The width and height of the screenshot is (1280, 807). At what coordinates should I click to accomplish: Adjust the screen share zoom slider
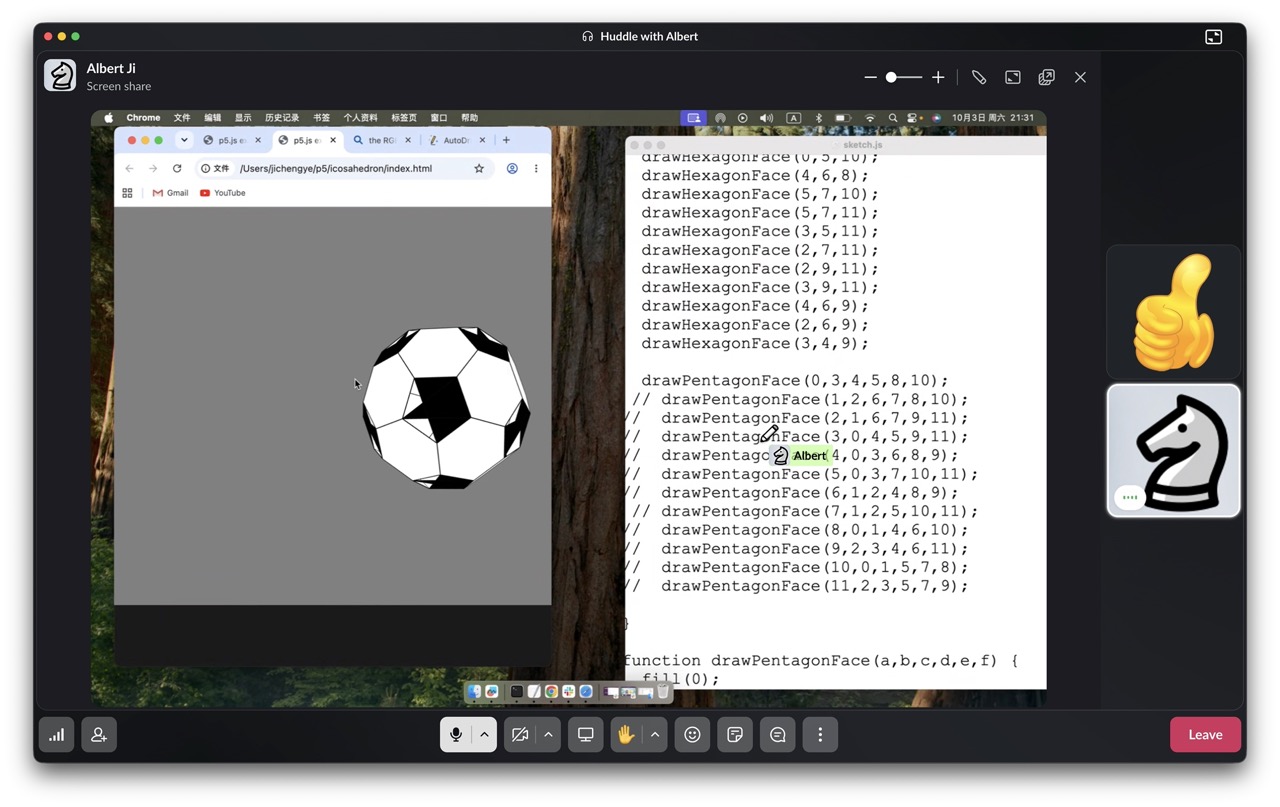coord(904,77)
